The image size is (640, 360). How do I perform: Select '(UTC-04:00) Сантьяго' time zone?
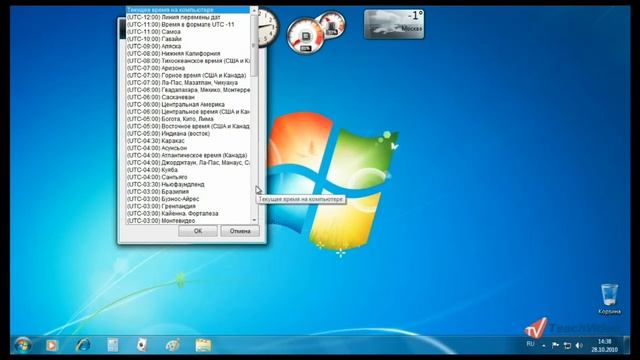(188, 177)
